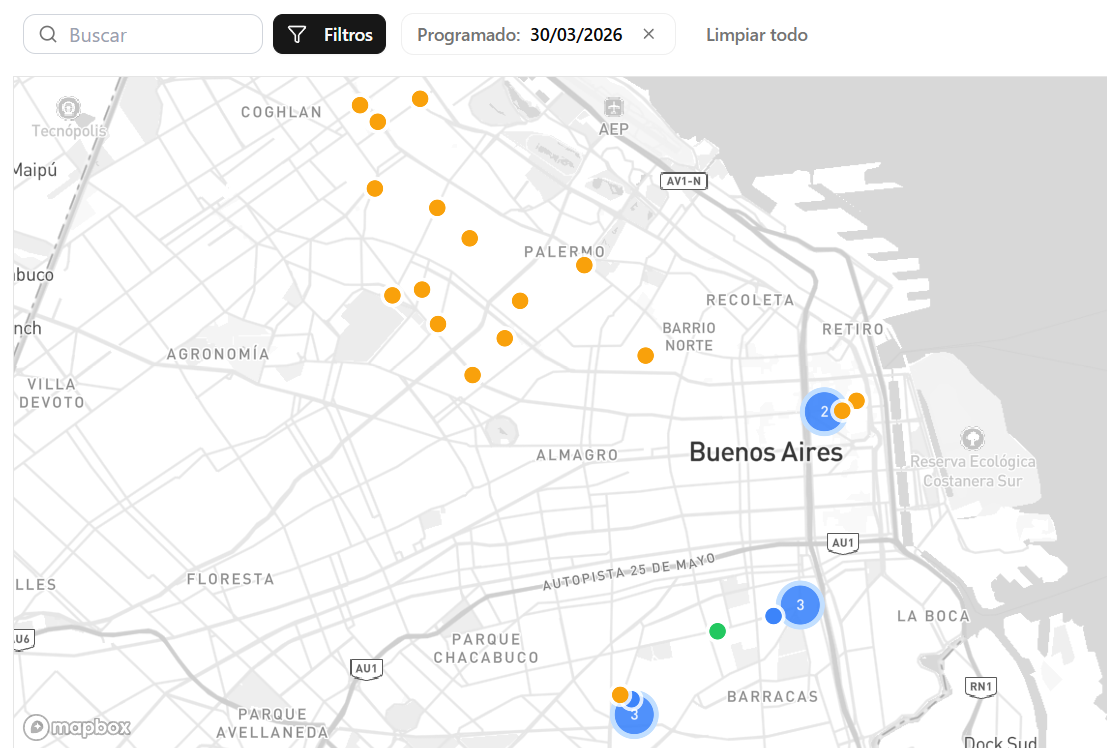This screenshot has height=748, width=1107.
Task: Select the orange marker right of Coghlan label
Action: pyautogui.click(x=360, y=105)
